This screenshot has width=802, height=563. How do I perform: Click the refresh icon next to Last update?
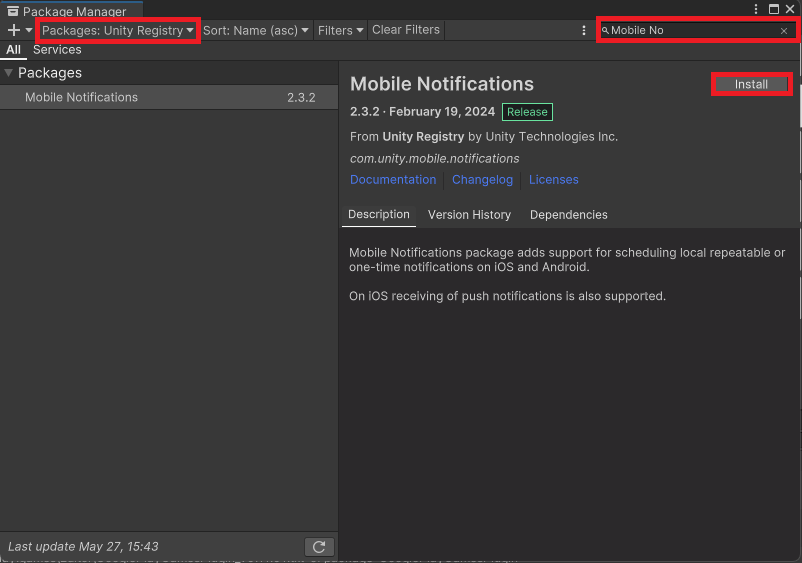[x=319, y=547]
